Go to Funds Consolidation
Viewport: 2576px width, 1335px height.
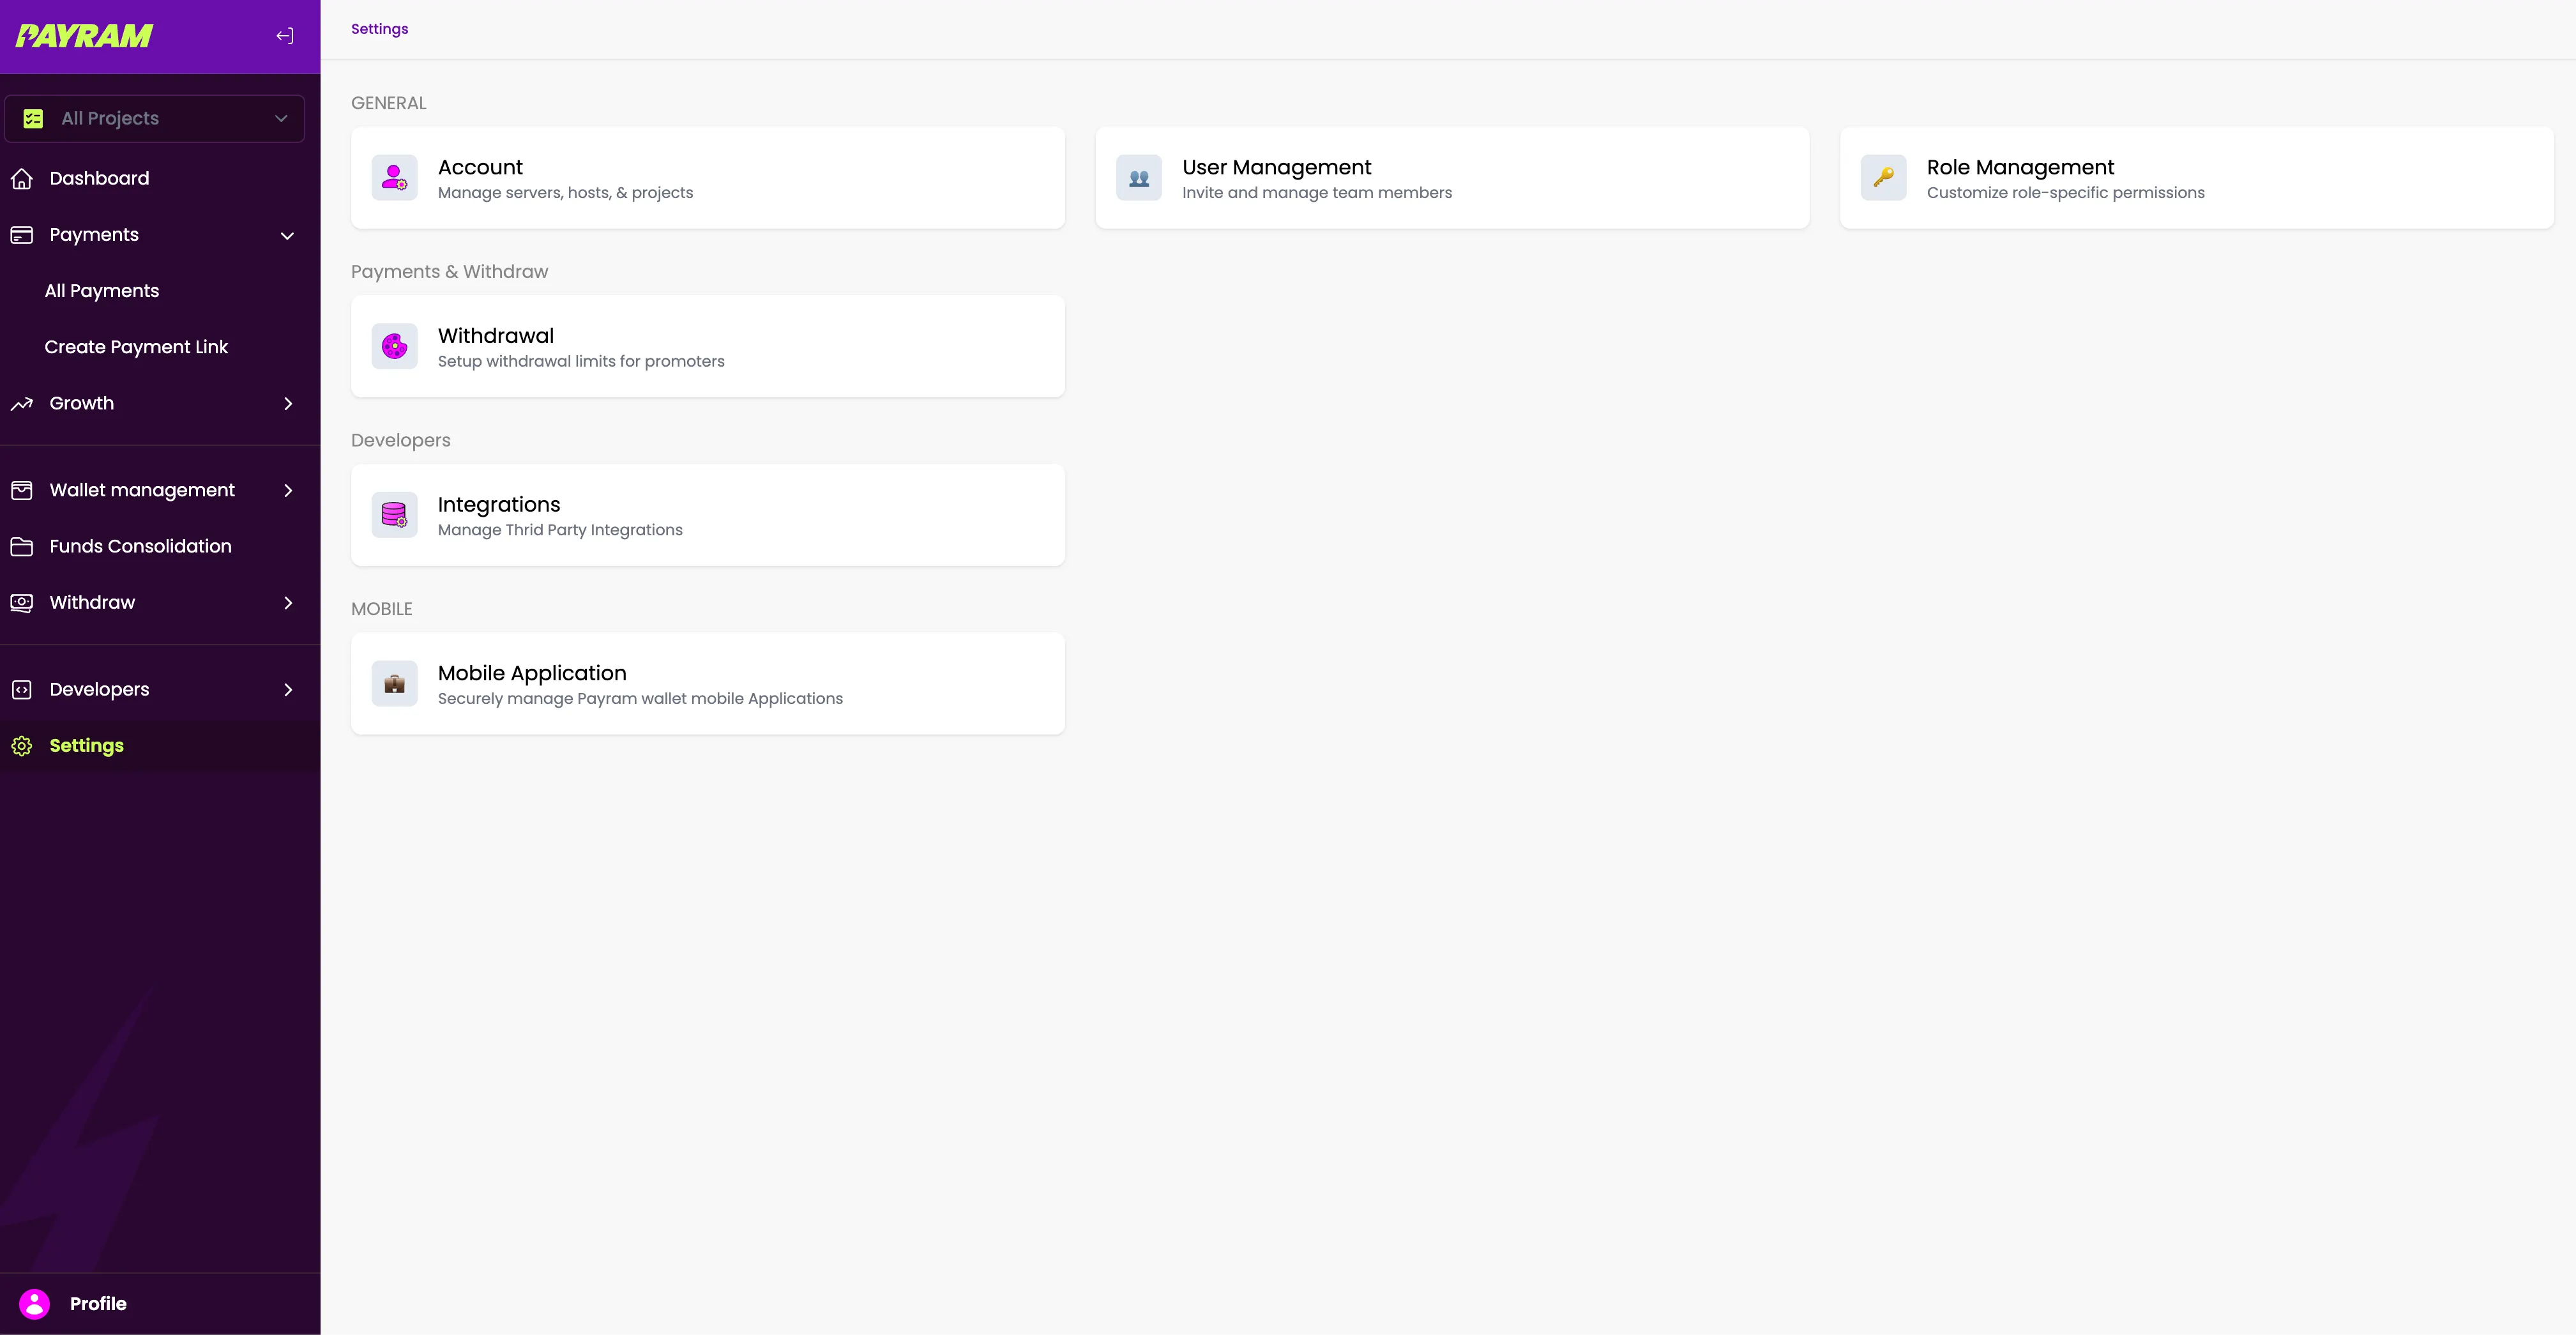pyautogui.click(x=140, y=547)
